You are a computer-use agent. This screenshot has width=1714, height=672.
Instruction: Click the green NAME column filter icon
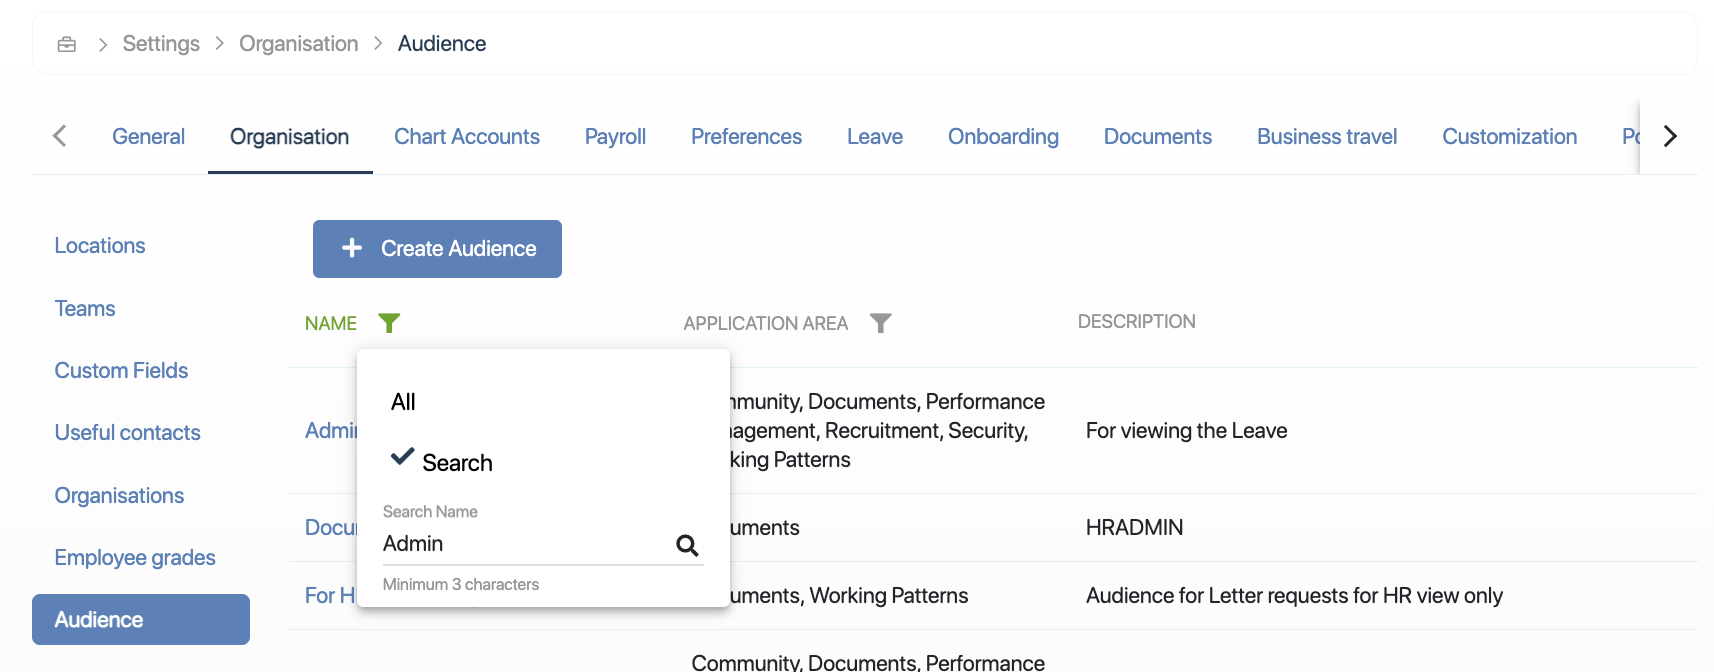pyautogui.click(x=389, y=323)
